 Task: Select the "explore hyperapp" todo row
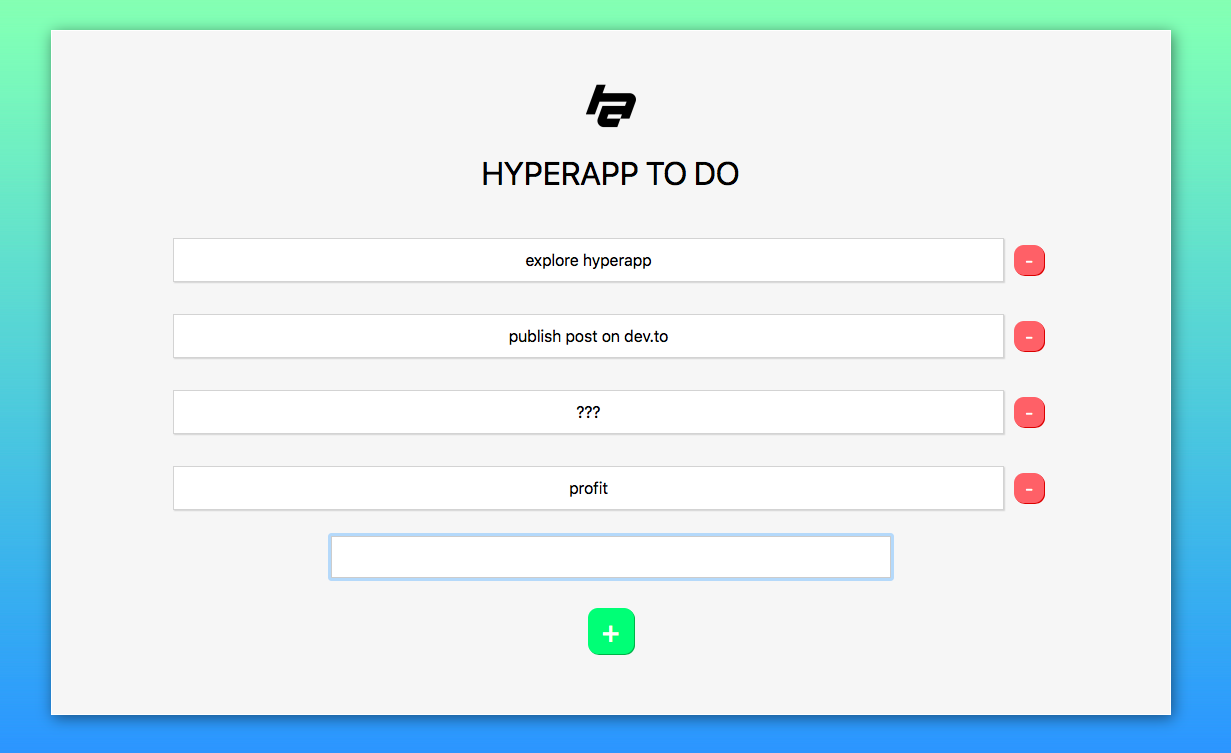[588, 260]
